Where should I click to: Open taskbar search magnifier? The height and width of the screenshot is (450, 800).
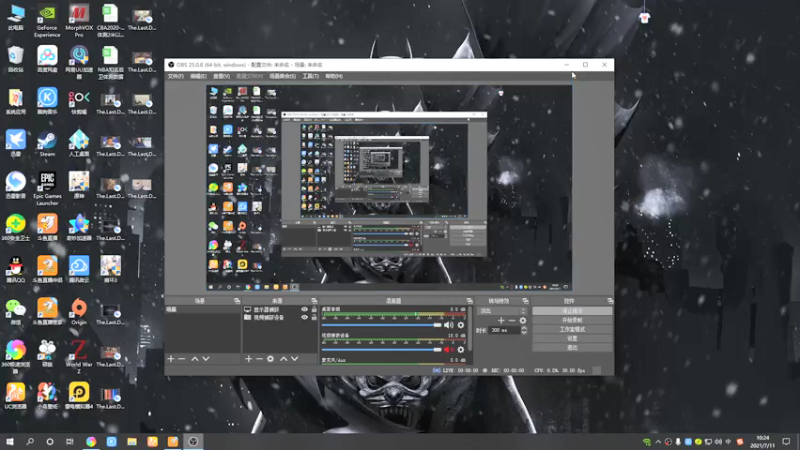[30, 442]
